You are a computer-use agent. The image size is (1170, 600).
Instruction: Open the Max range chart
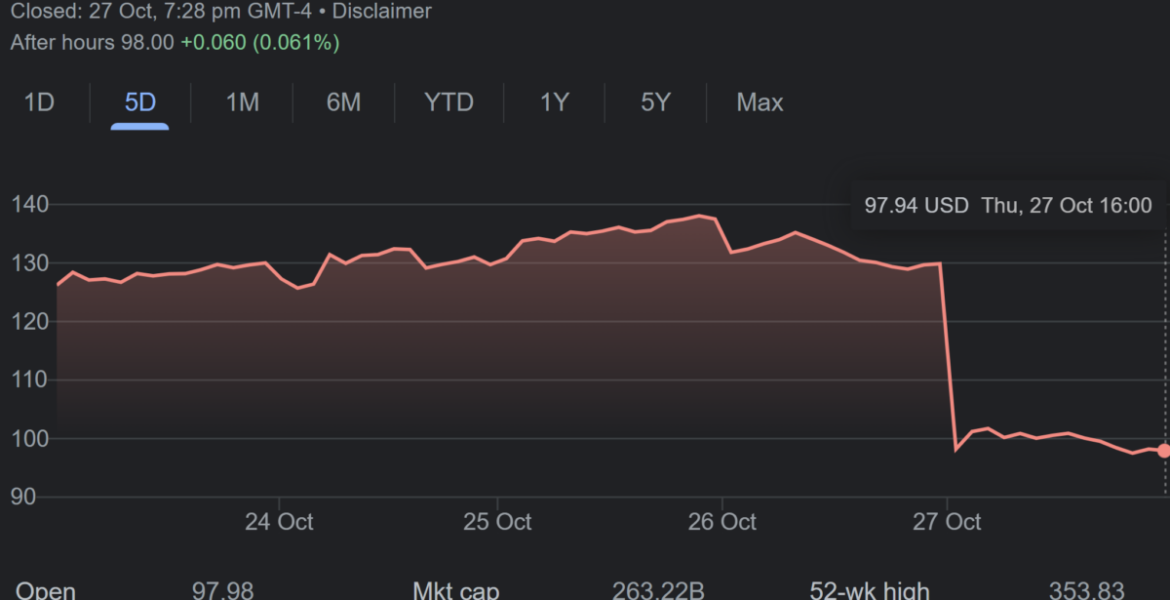coord(759,102)
